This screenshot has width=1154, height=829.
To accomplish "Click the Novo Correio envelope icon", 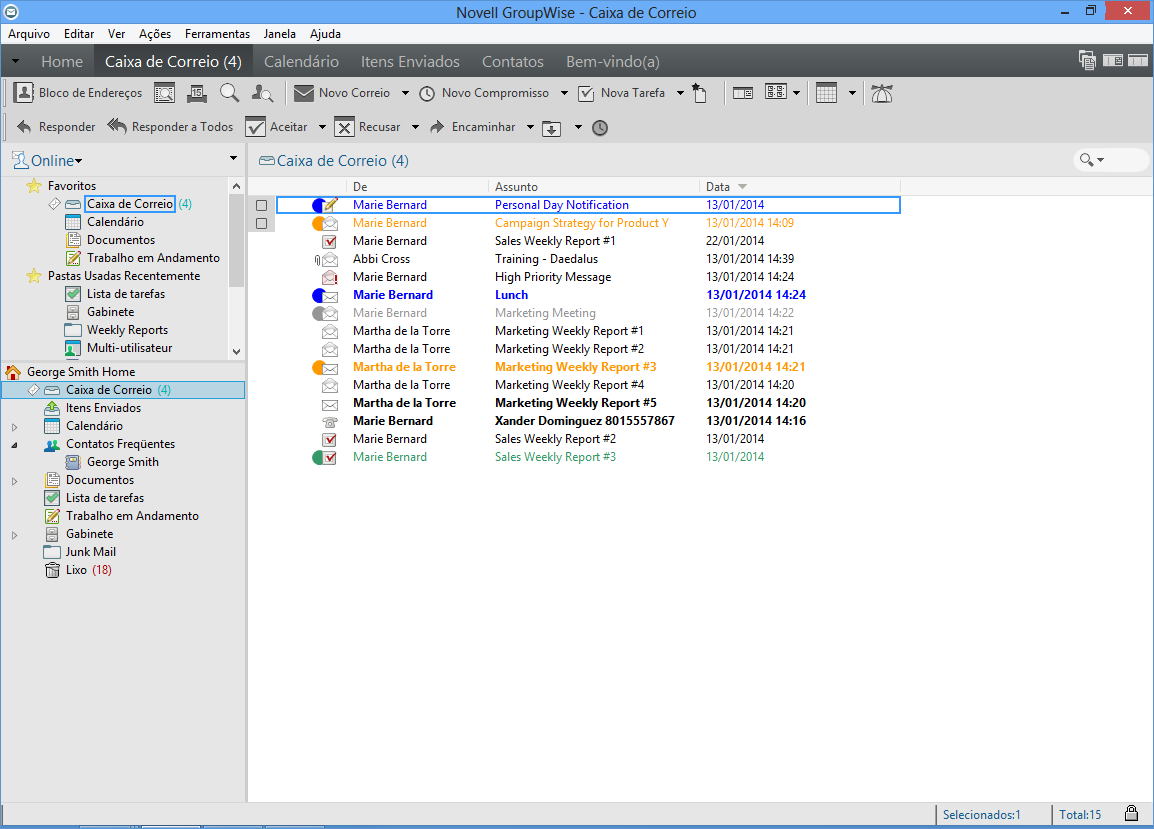I will click(x=304, y=93).
